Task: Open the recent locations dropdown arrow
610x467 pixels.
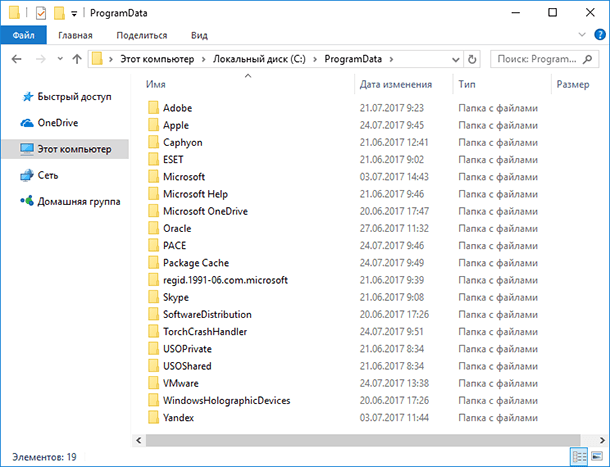Action: [x=60, y=59]
